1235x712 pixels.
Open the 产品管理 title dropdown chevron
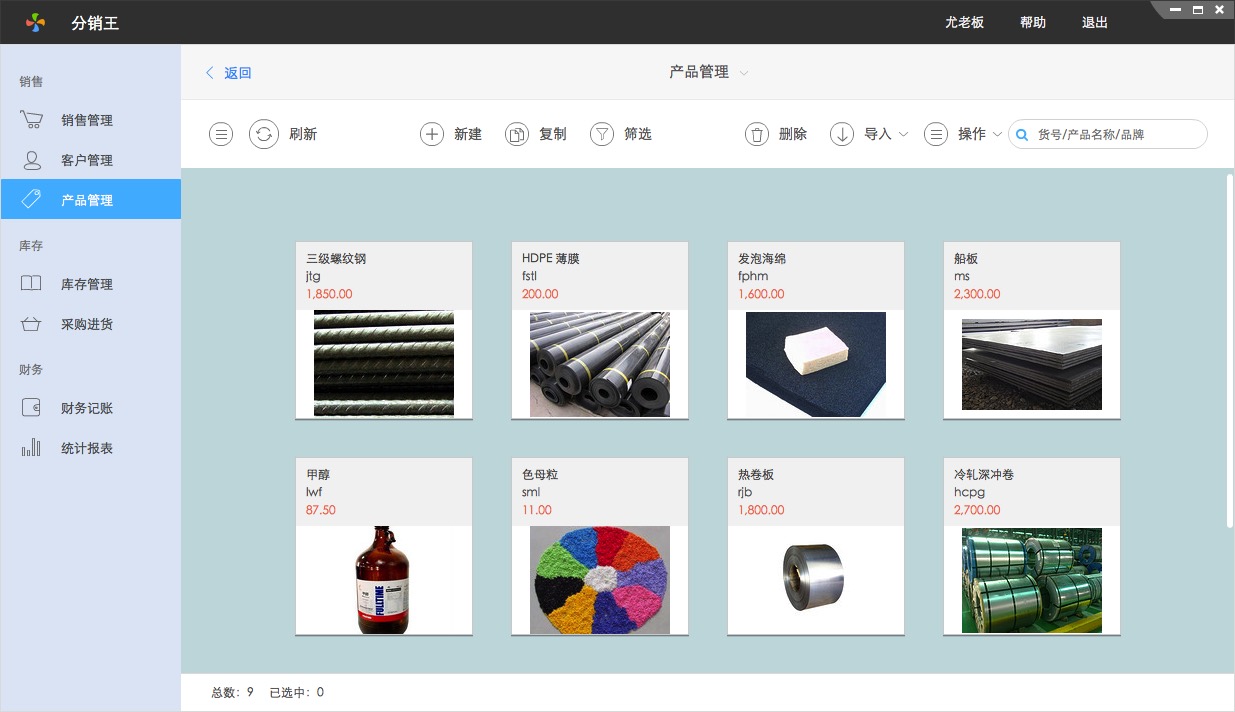pos(744,73)
